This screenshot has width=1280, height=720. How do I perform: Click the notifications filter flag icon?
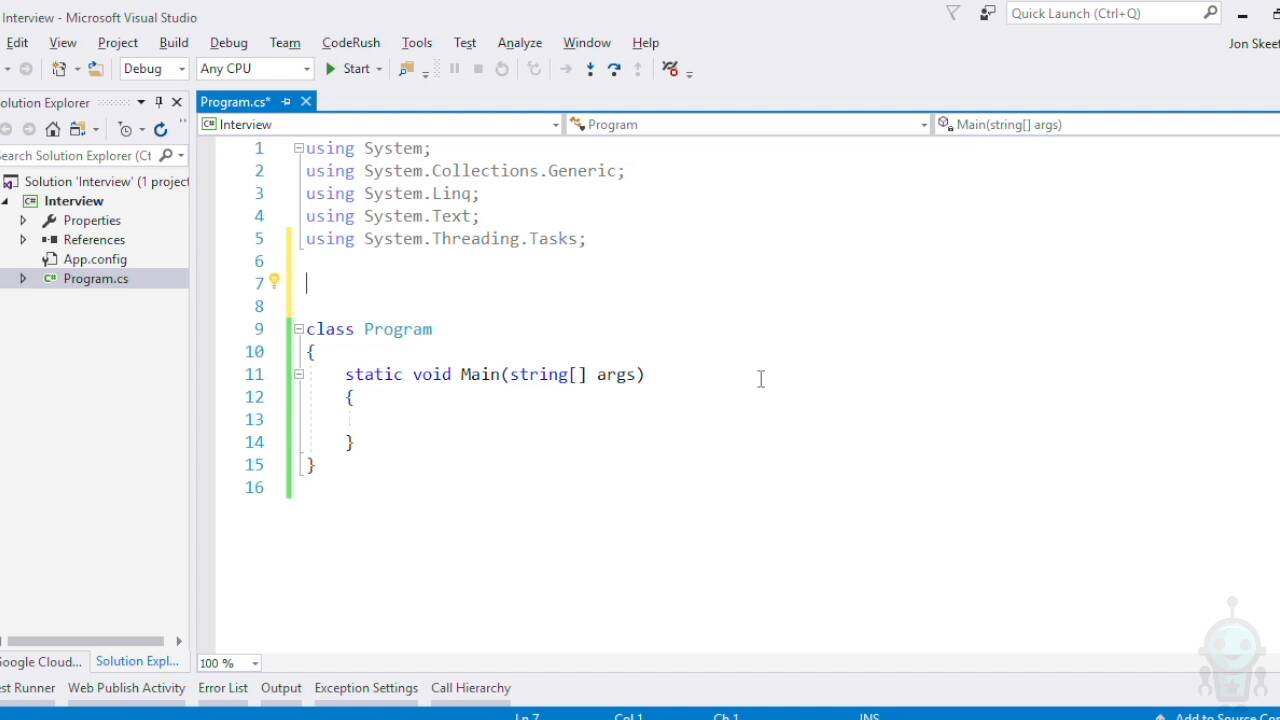[953, 13]
